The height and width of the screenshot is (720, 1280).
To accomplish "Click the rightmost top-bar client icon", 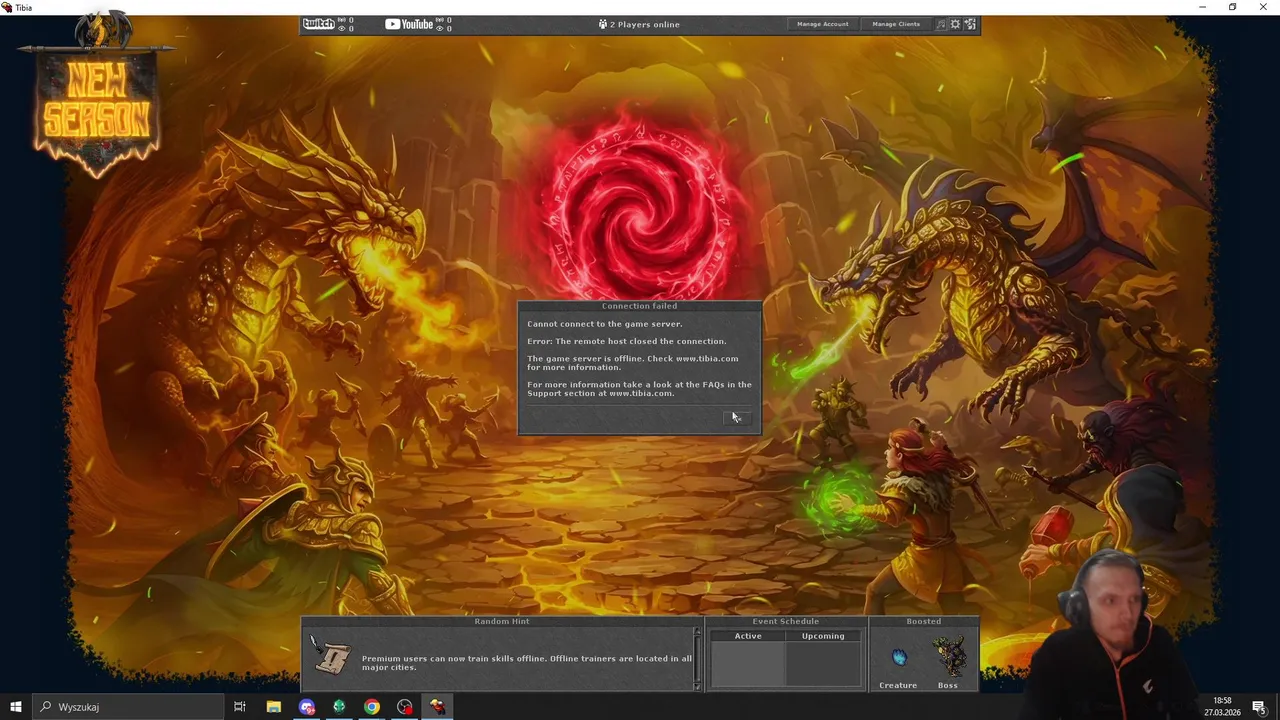I will pyautogui.click(x=970, y=24).
